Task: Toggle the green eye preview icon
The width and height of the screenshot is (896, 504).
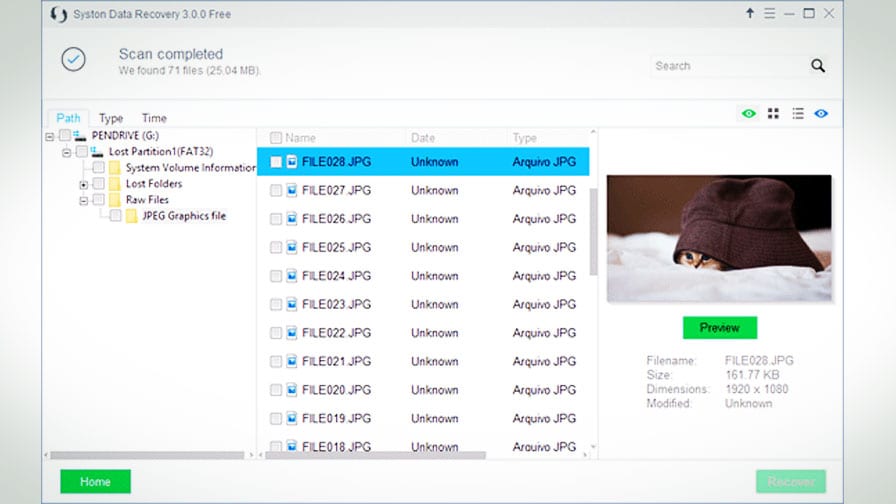Action: click(749, 114)
